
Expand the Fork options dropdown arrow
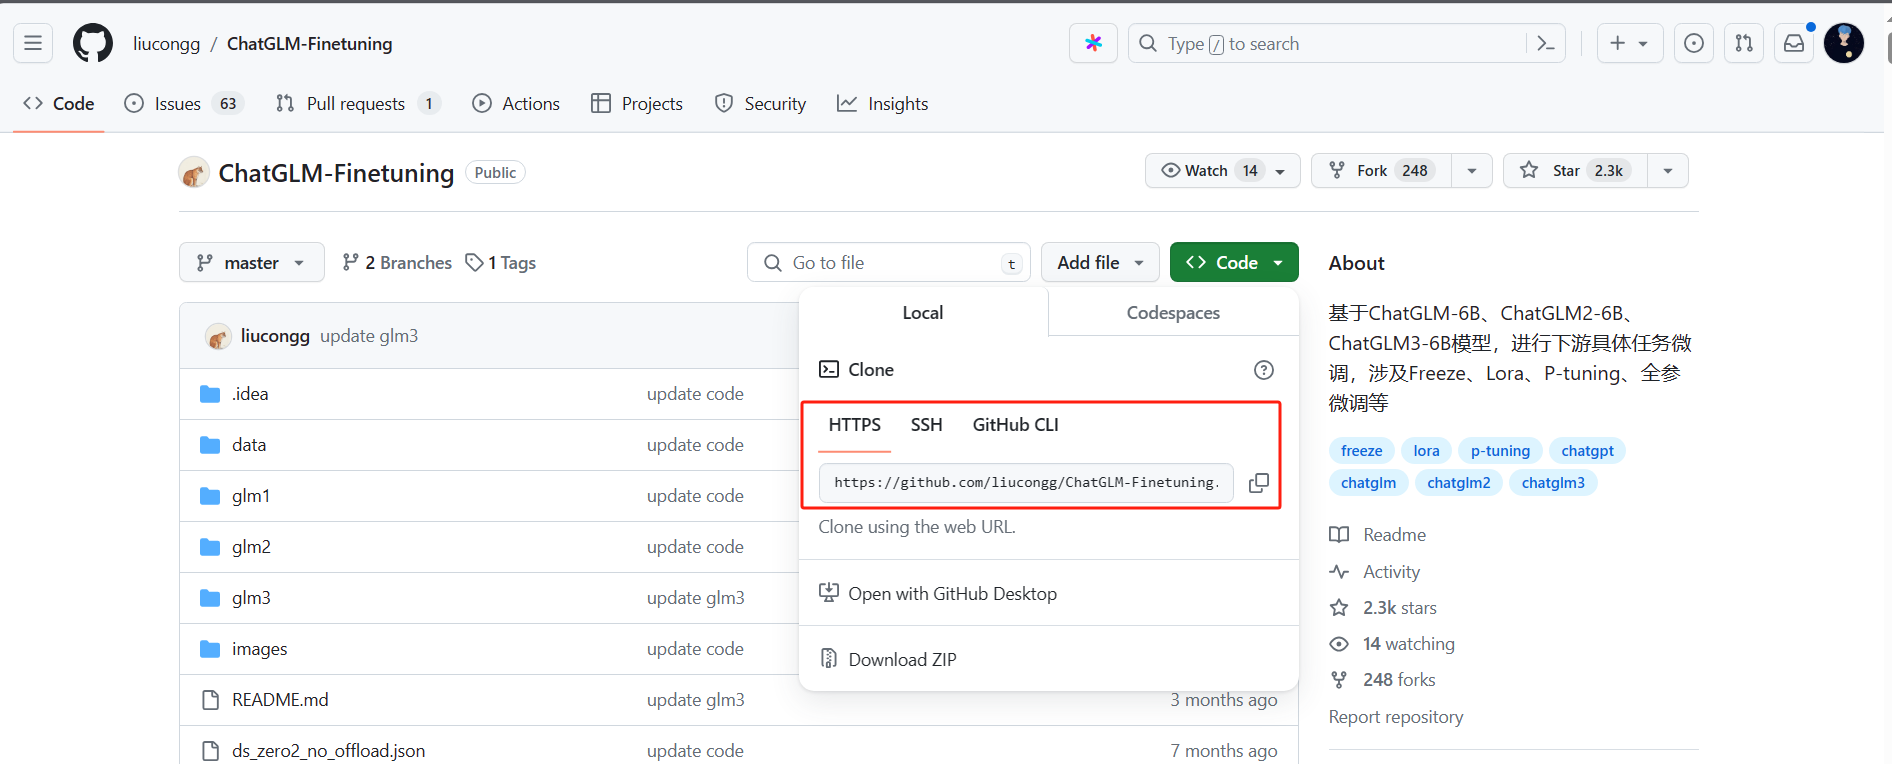[1472, 171]
